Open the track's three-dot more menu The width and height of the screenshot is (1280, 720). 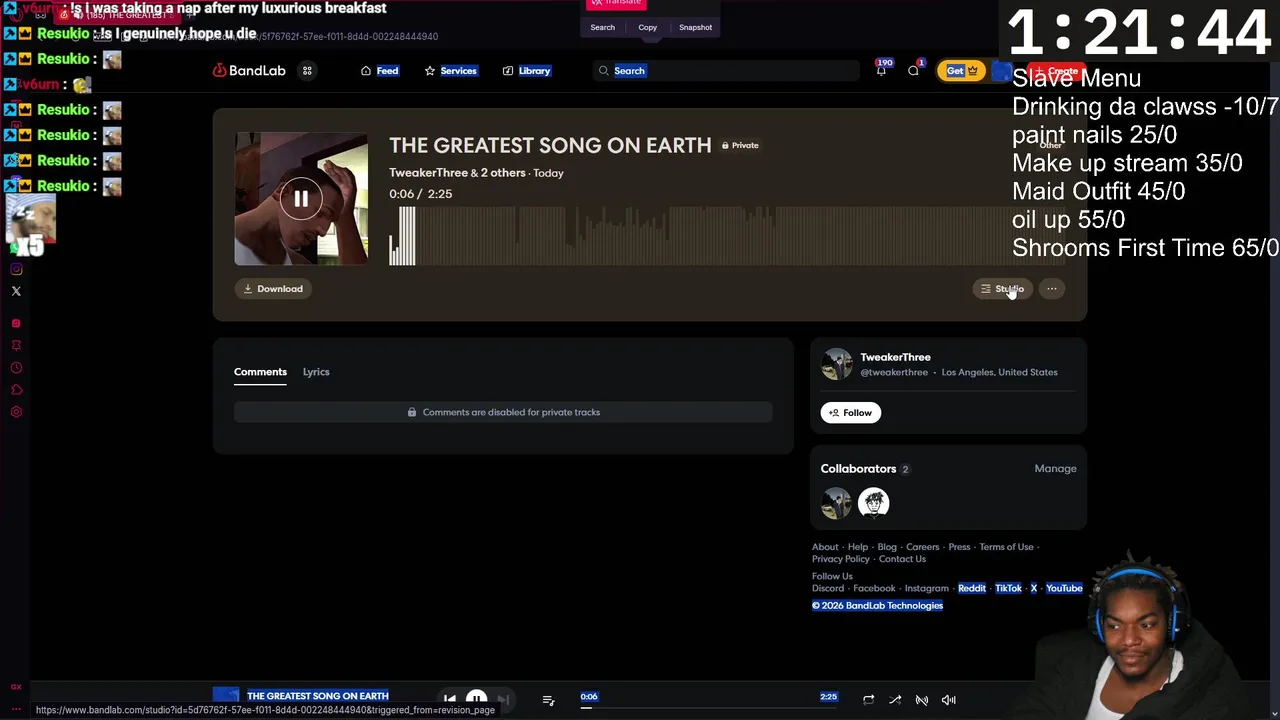tap(1051, 289)
